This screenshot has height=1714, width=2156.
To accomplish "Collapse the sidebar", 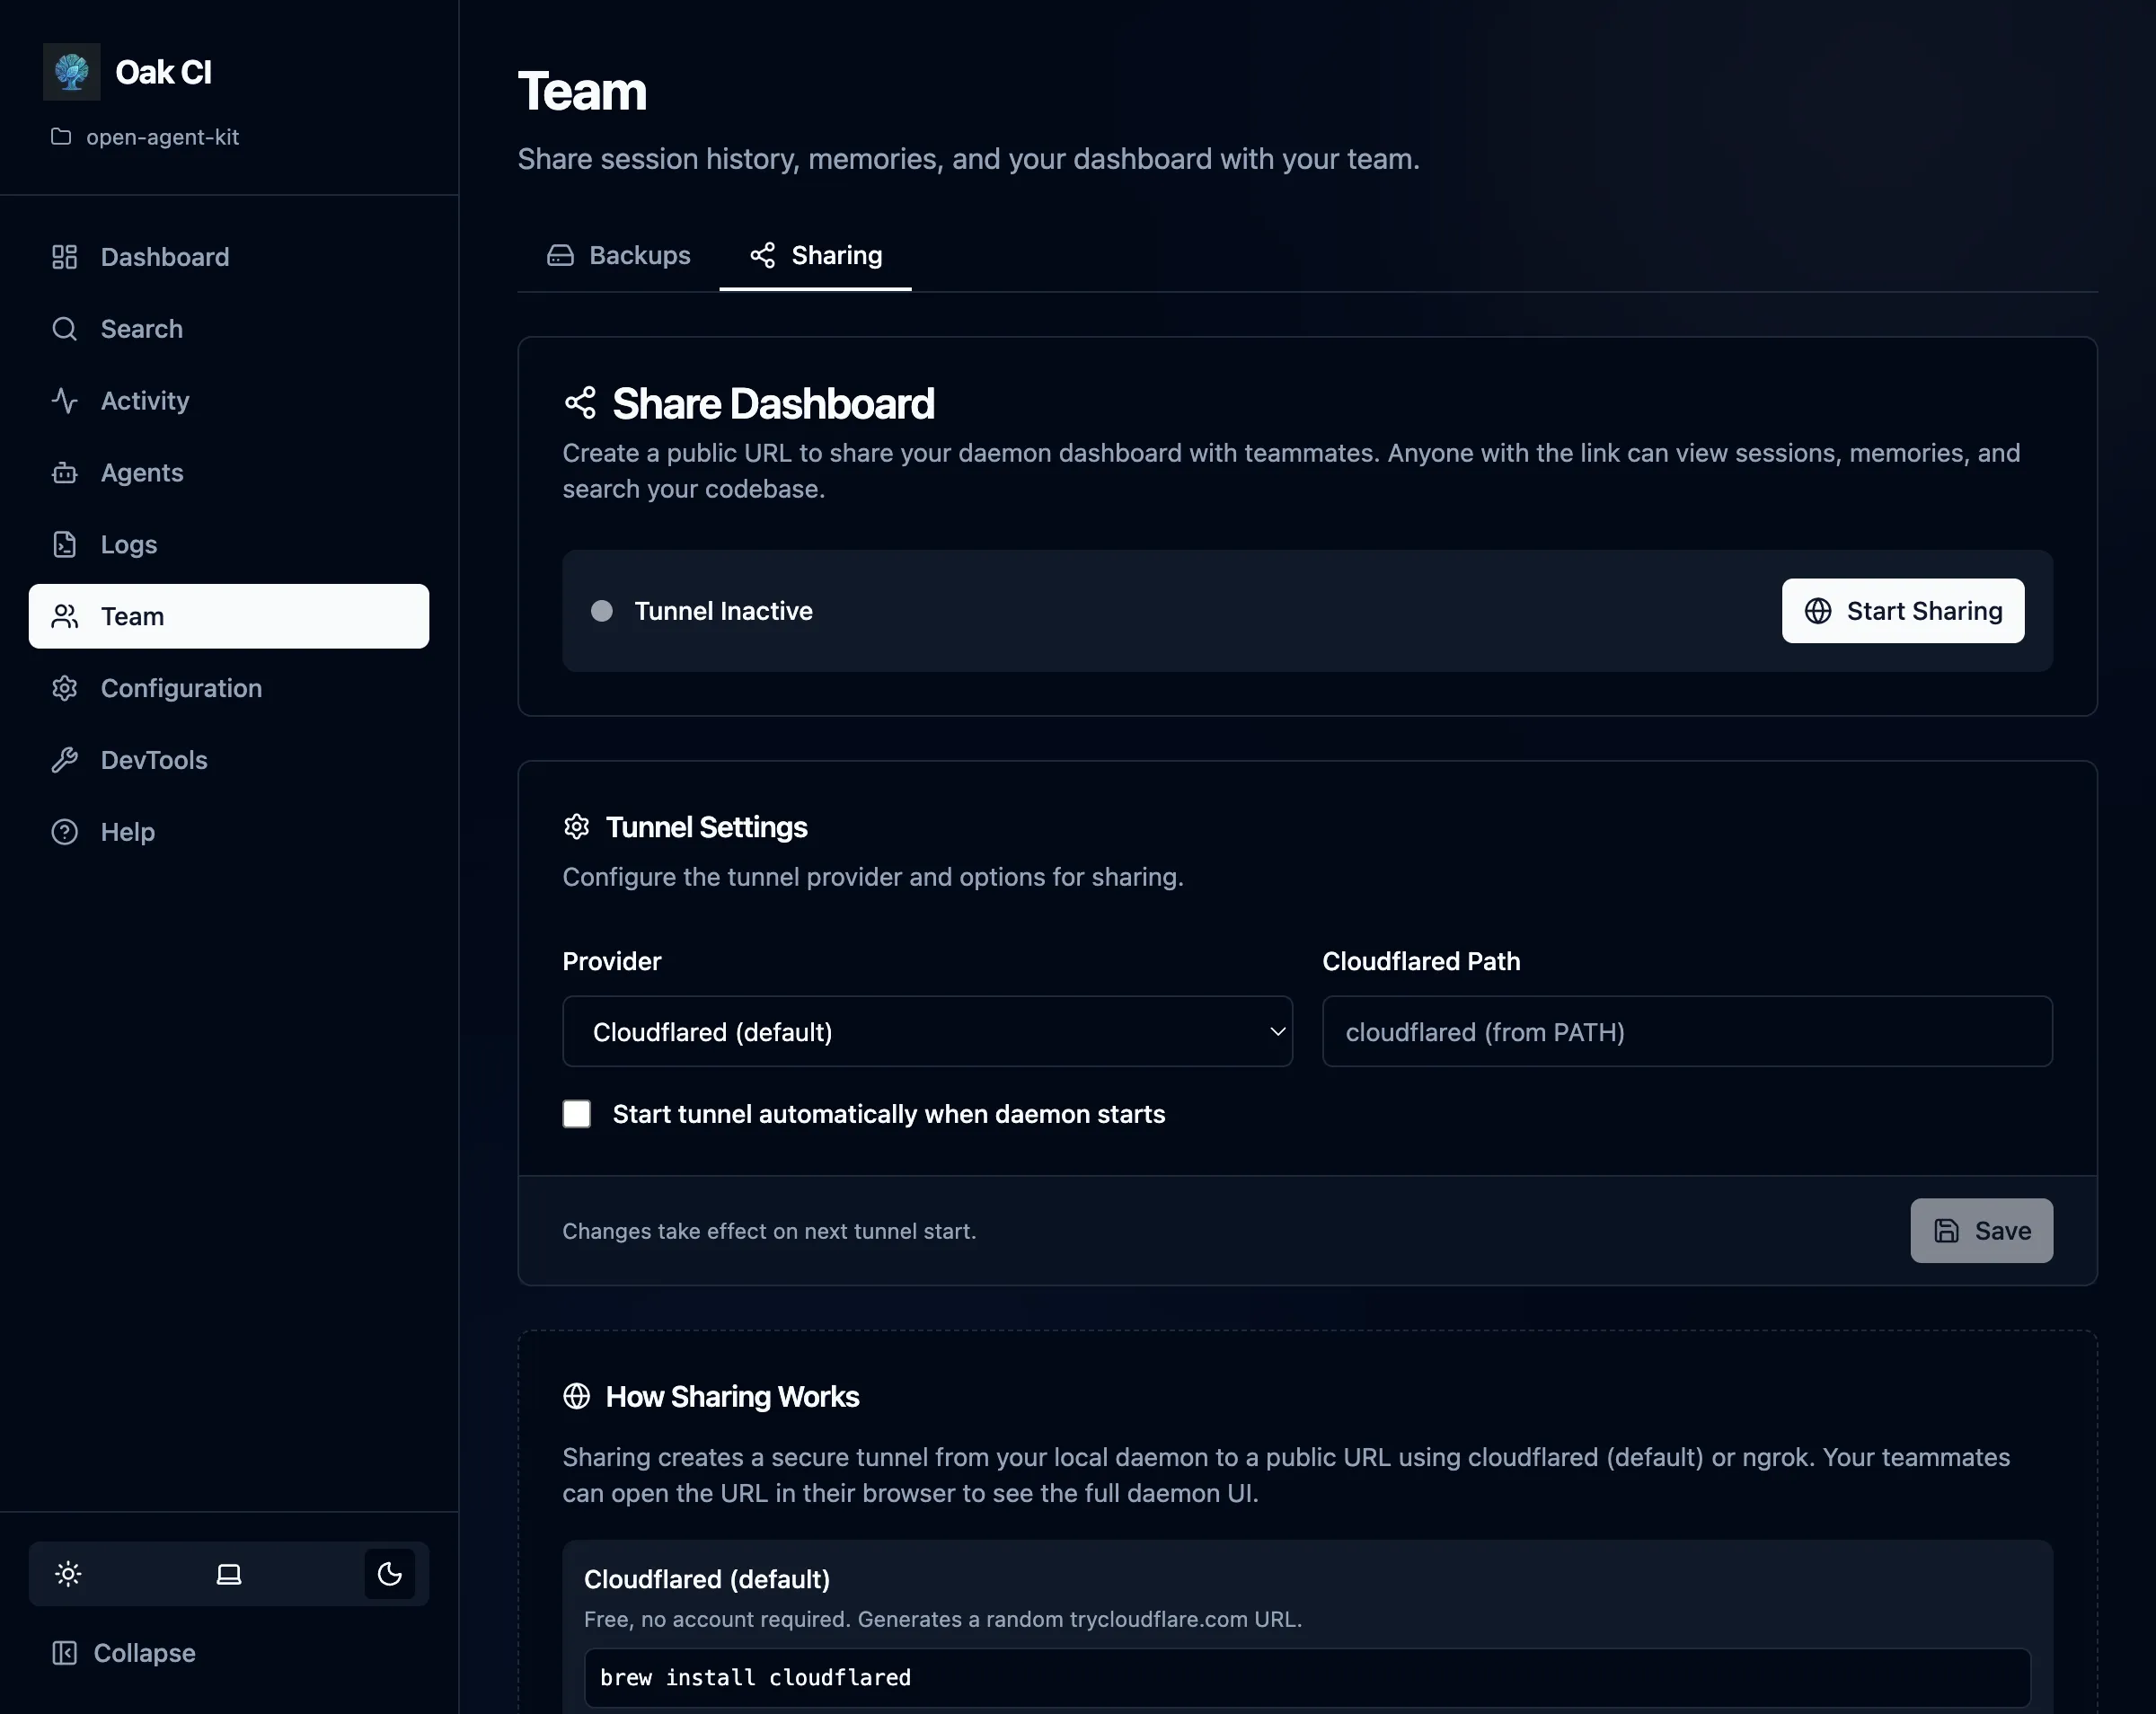I will 123,1653.
